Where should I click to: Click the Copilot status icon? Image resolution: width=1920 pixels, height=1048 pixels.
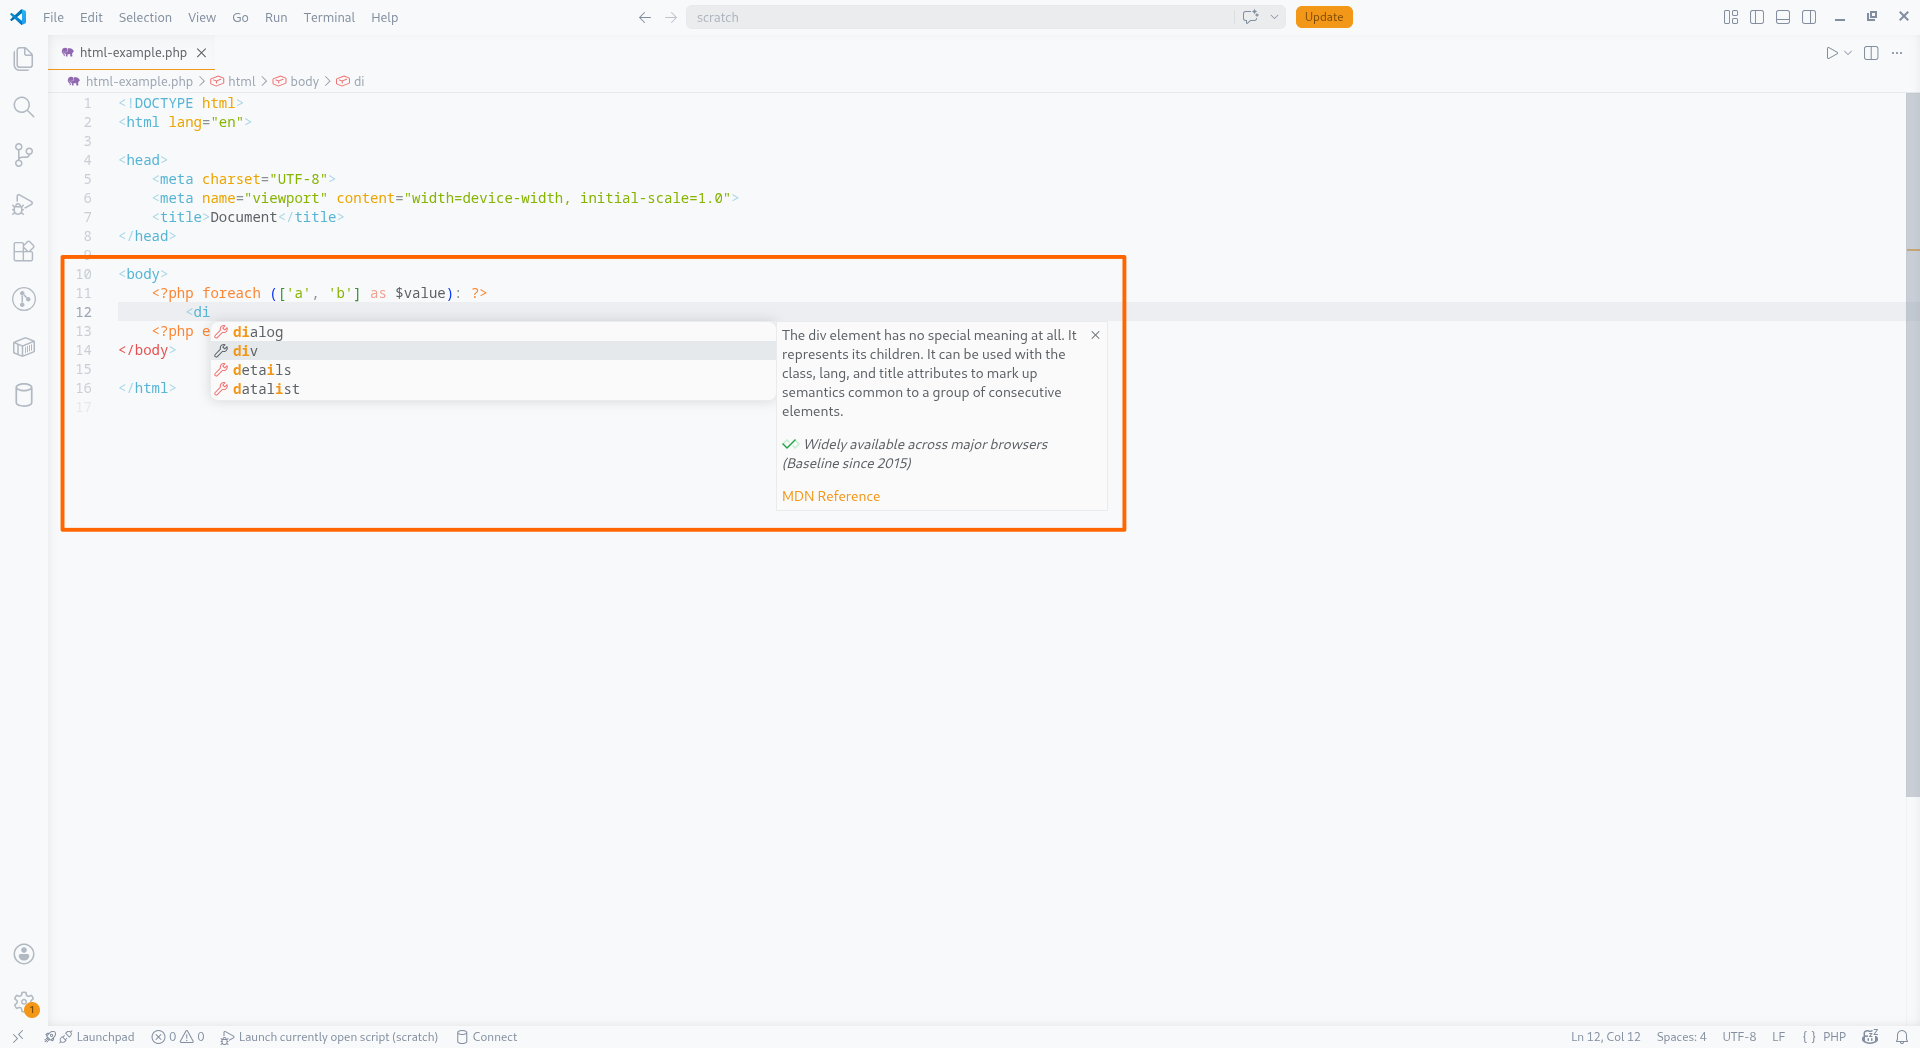(x=1870, y=1037)
